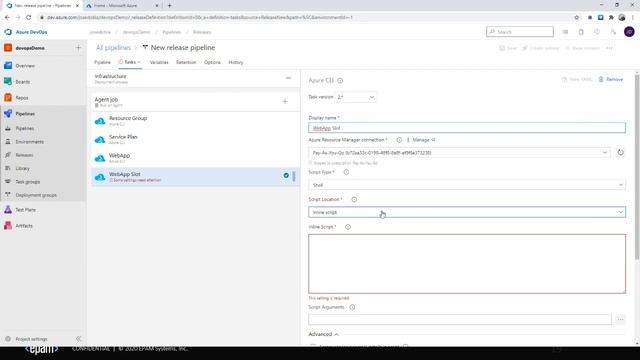The height and width of the screenshot is (360, 640).
Task: Open the Script Location dropdown
Action: point(467,212)
